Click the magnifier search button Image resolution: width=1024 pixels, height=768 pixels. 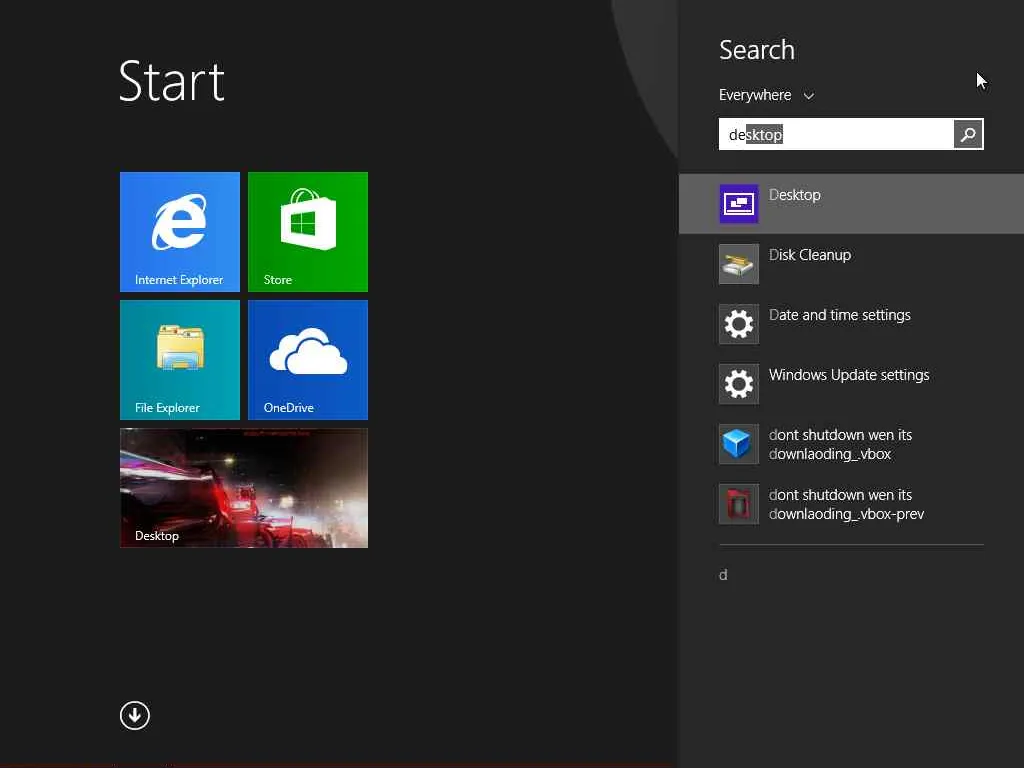[968, 135]
